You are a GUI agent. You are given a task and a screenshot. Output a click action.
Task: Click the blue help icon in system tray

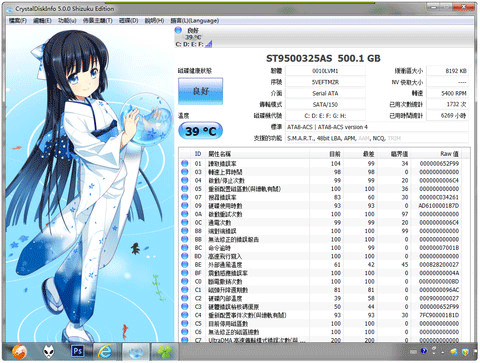pyautogui.click(x=424, y=351)
